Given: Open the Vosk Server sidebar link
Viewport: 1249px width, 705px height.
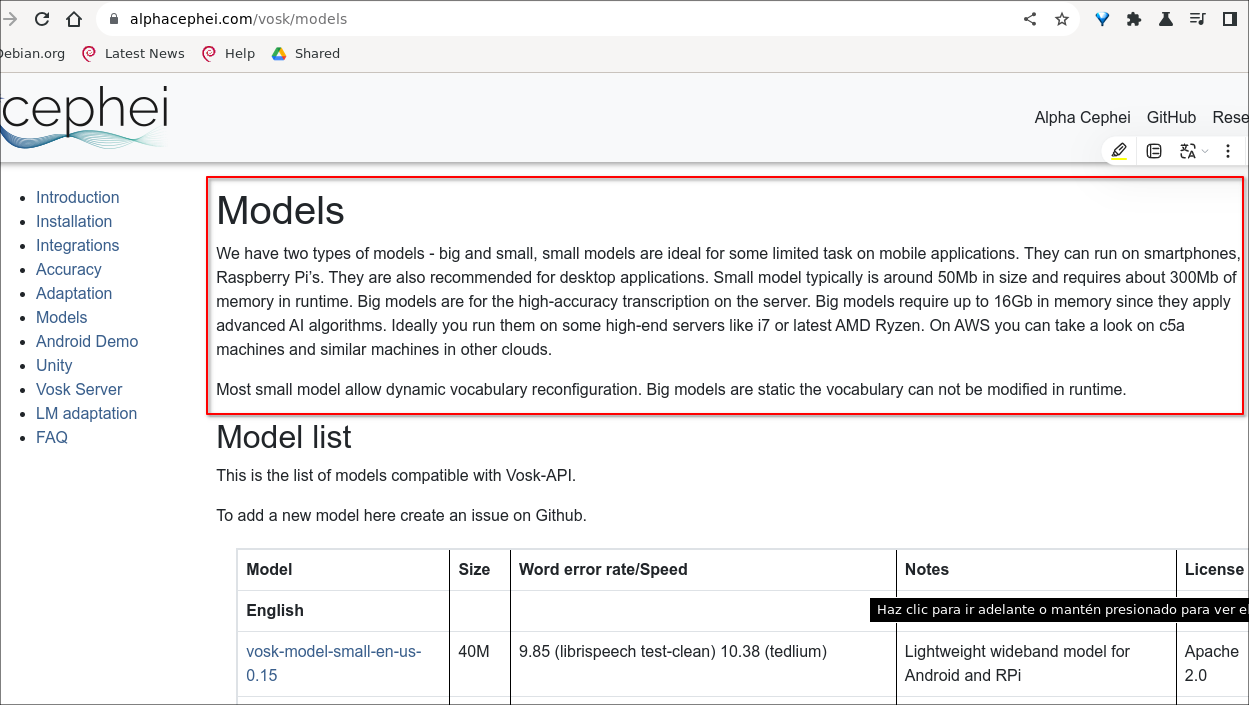Looking at the screenshot, I should [x=79, y=389].
